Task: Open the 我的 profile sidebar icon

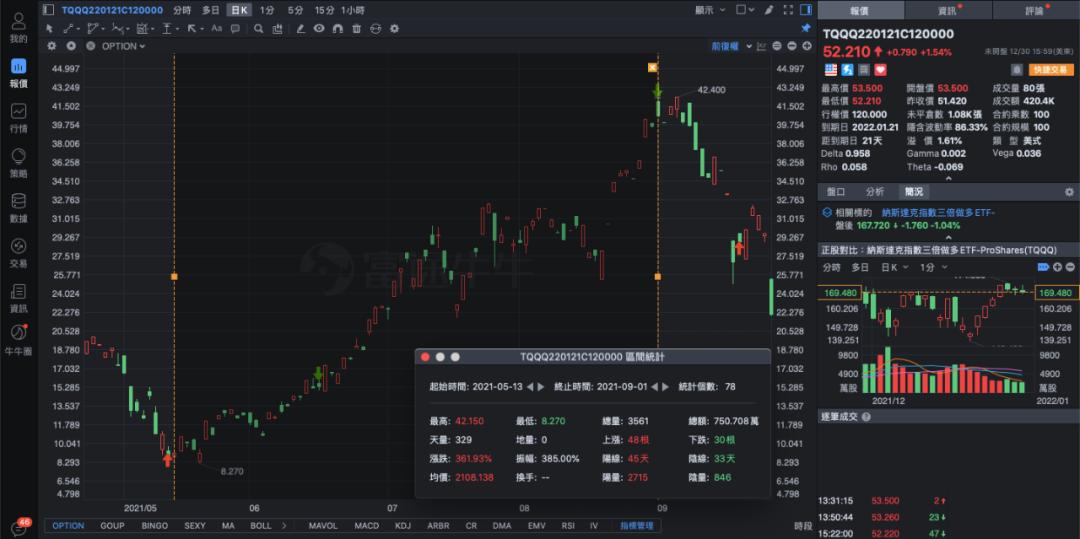Action: point(19,28)
